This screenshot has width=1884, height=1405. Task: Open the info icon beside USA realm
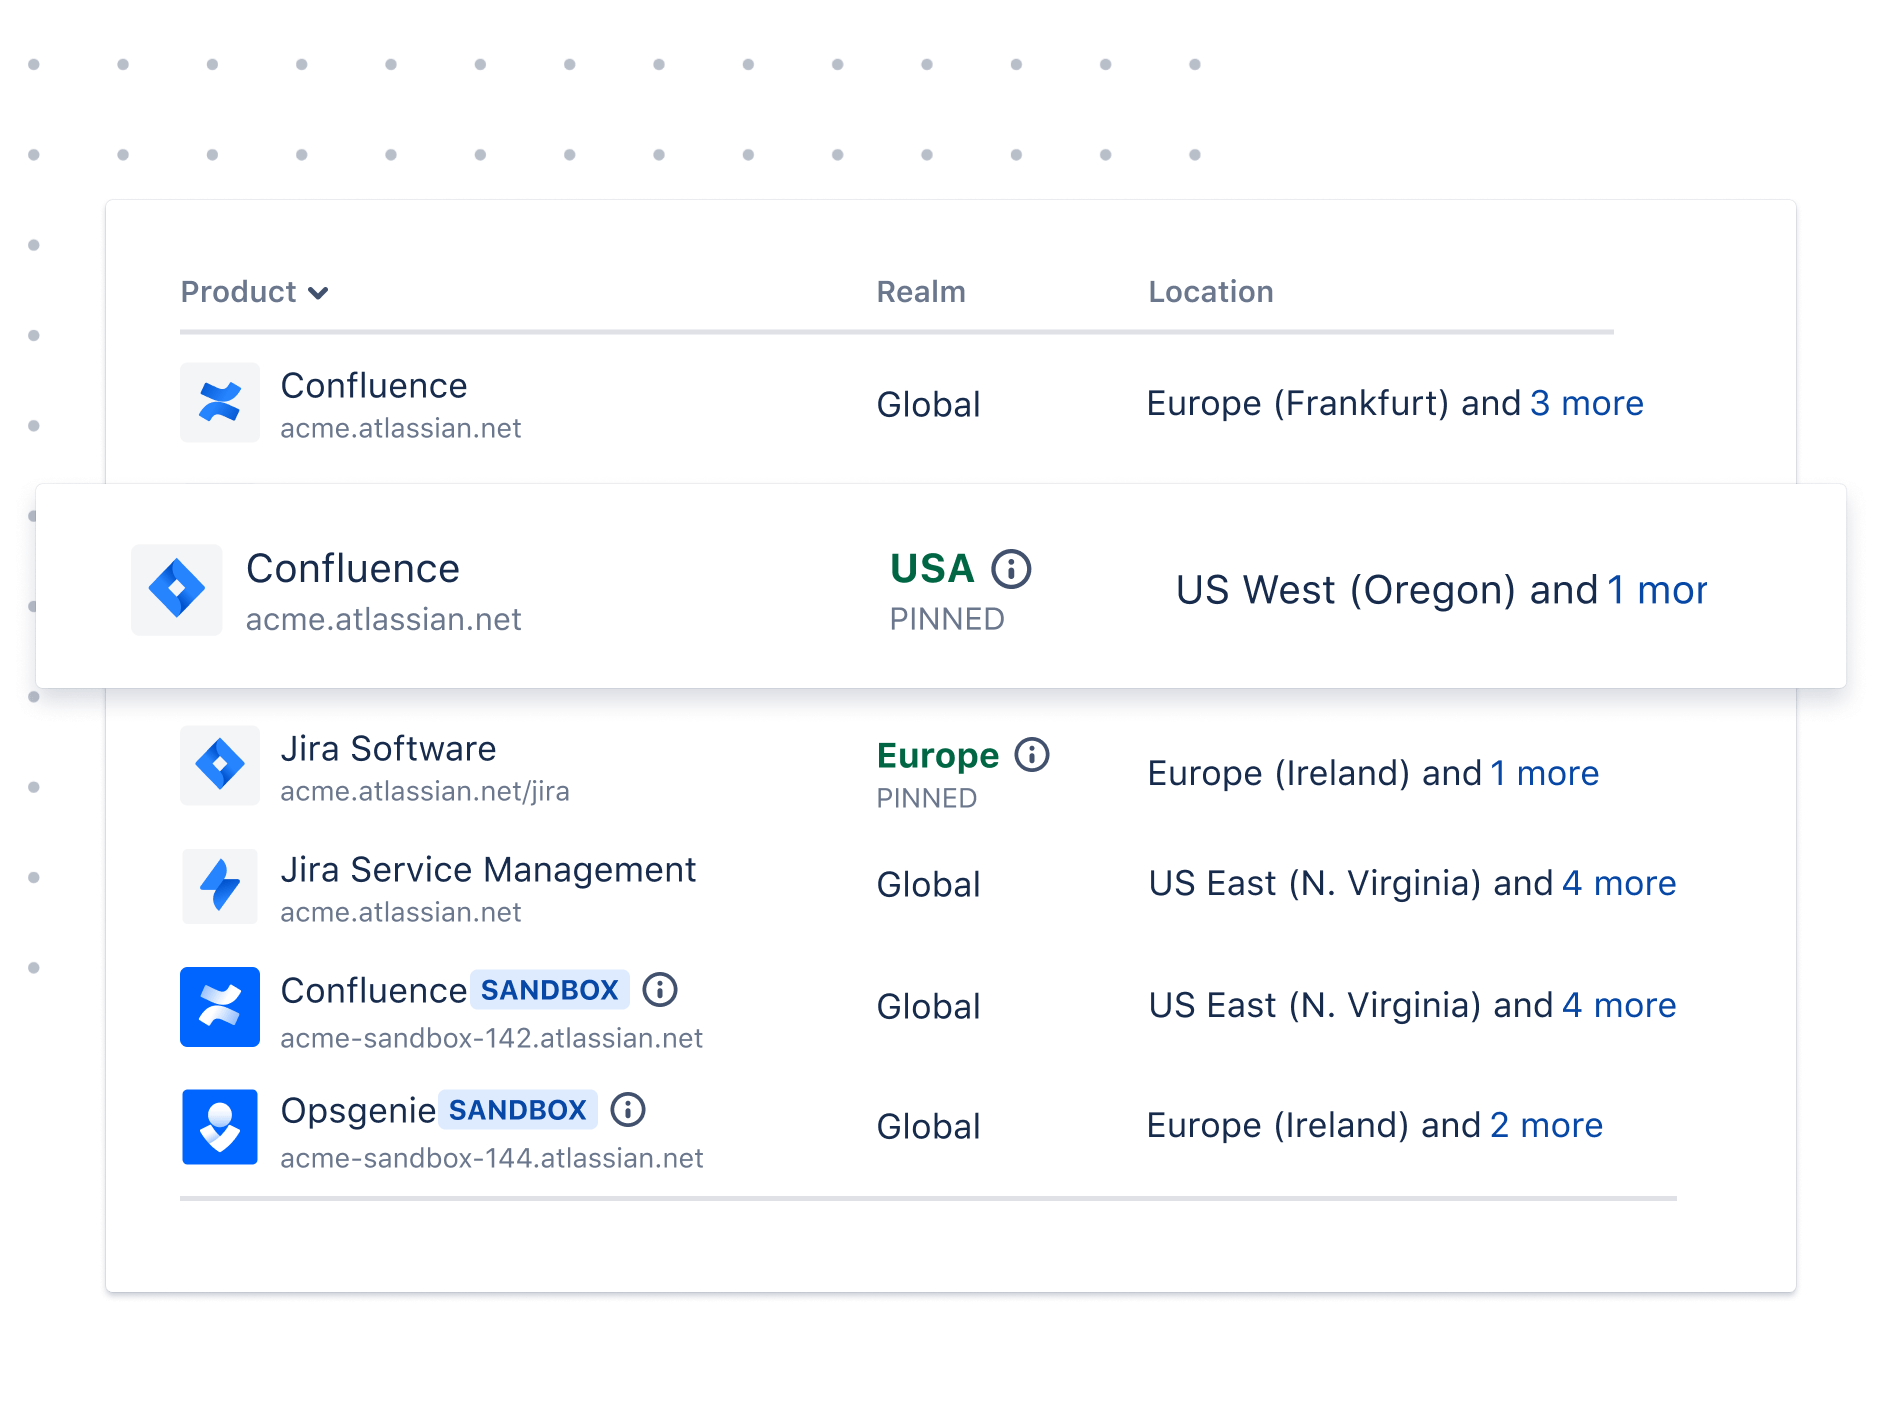(x=1009, y=570)
